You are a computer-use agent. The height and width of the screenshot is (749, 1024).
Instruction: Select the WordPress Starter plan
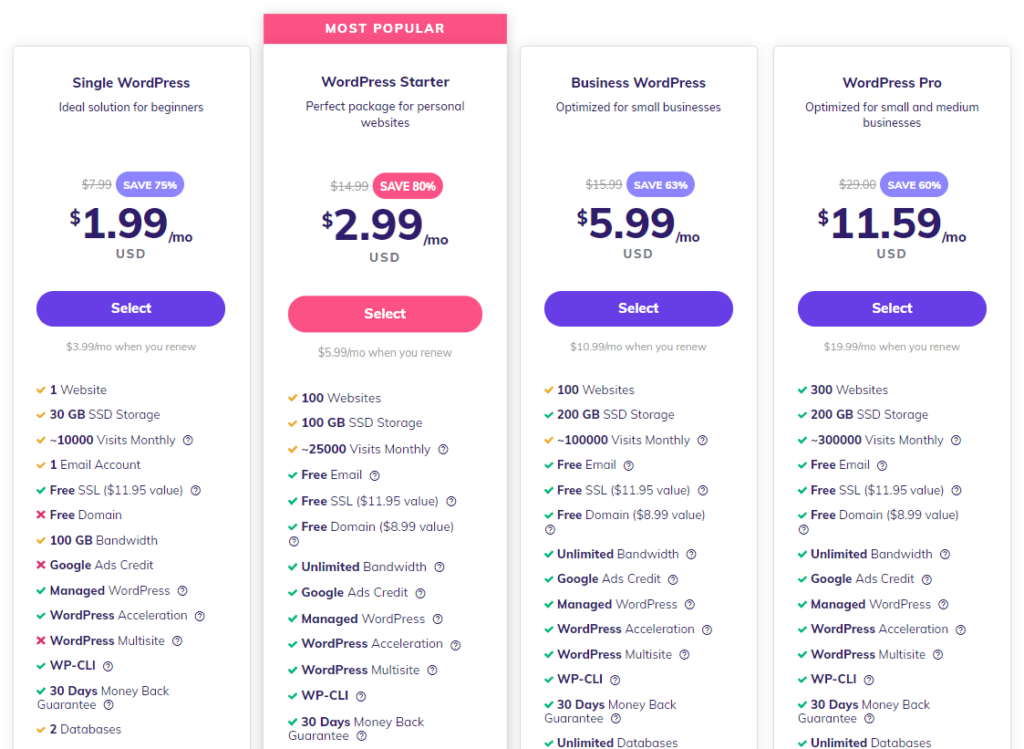tap(385, 314)
